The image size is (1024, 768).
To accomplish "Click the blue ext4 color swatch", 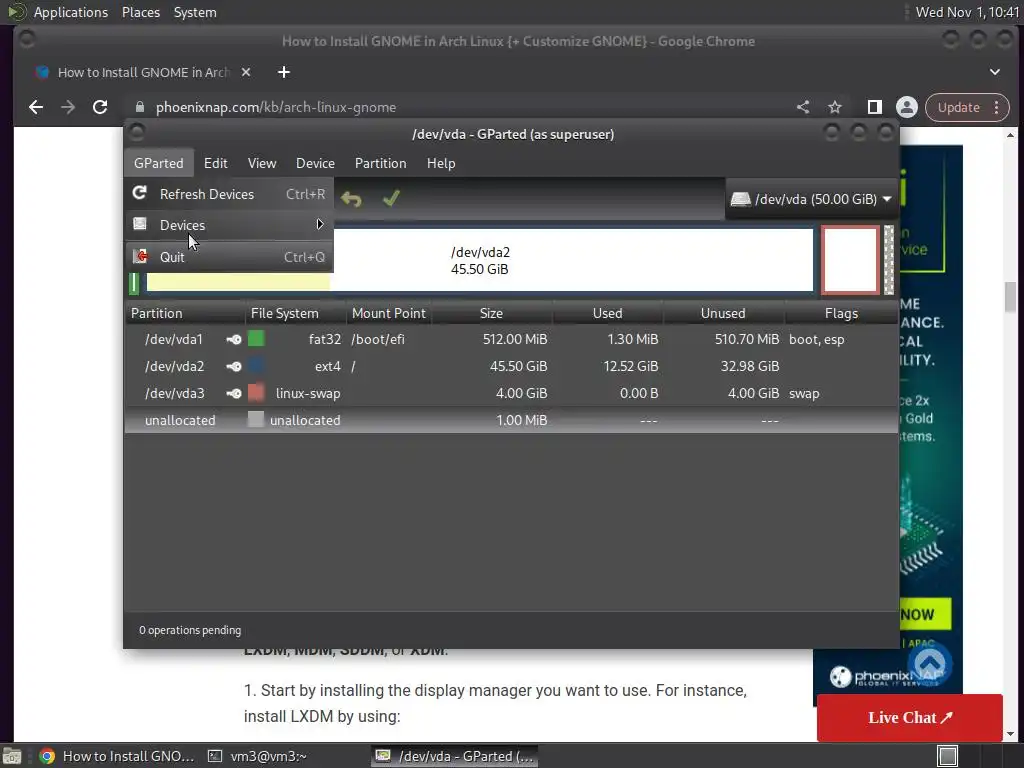I will [256, 366].
